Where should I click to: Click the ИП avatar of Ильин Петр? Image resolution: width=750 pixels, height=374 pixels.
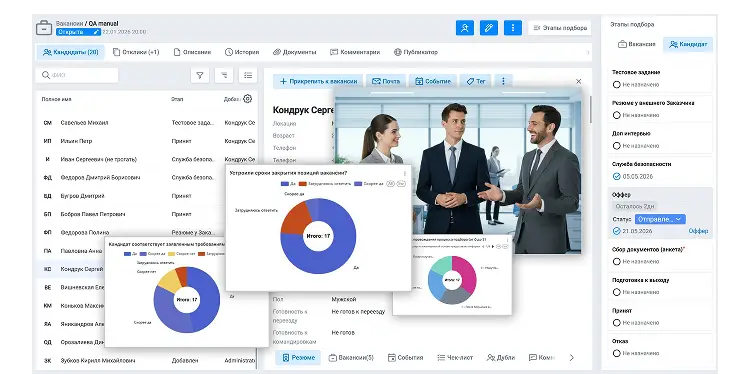coord(47,141)
